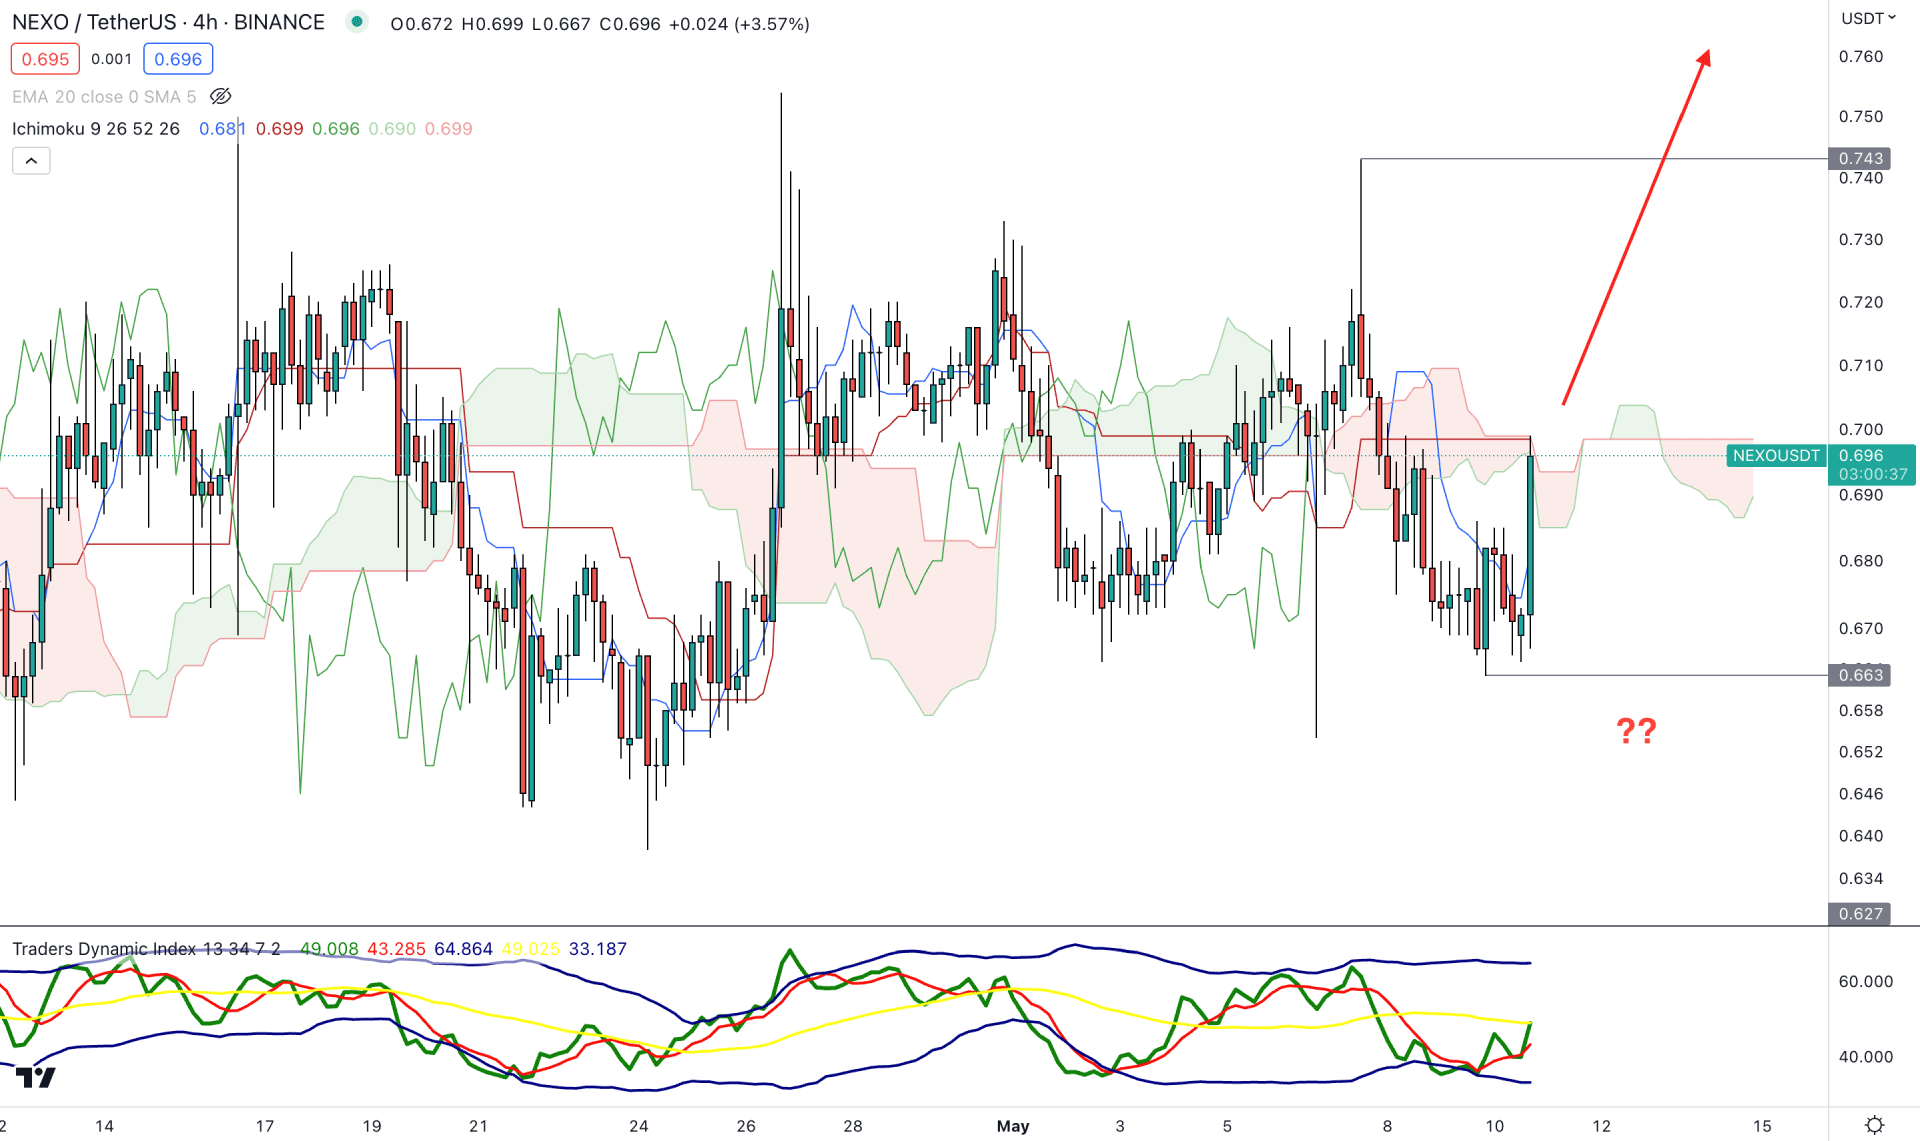The height and width of the screenshot is (1141, 1920).
Task: Select the EMA 20 close 0 SMA 5 legend
Action: 104,97
